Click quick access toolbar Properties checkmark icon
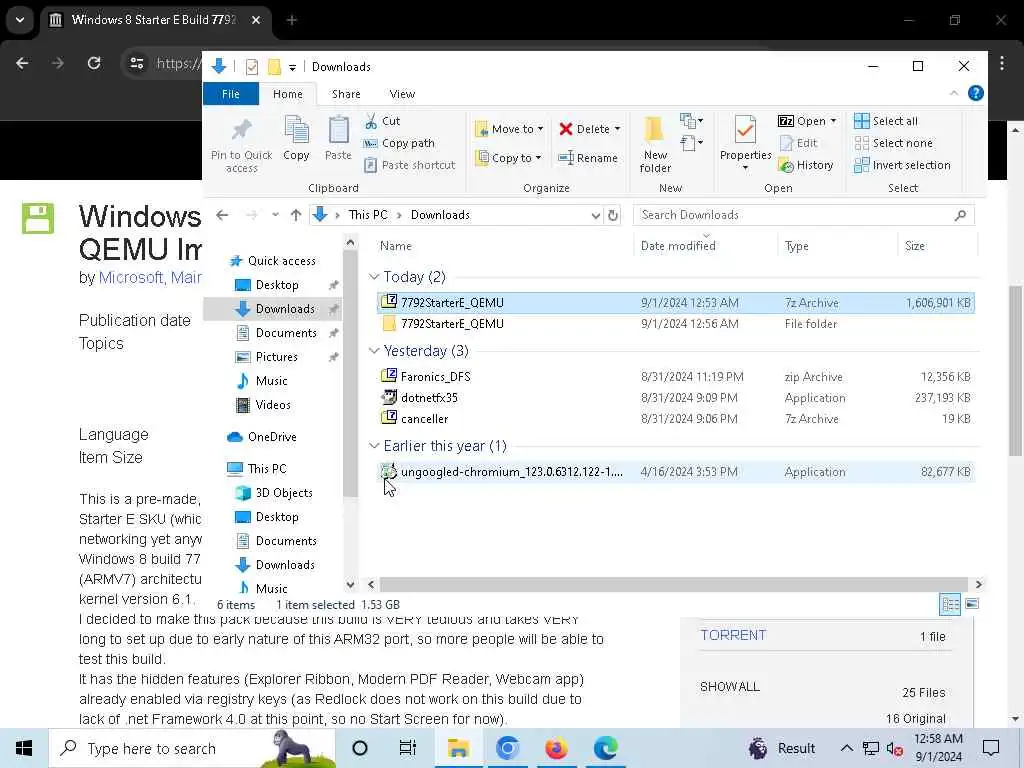Screen dimensions: 1024x768 252,67
